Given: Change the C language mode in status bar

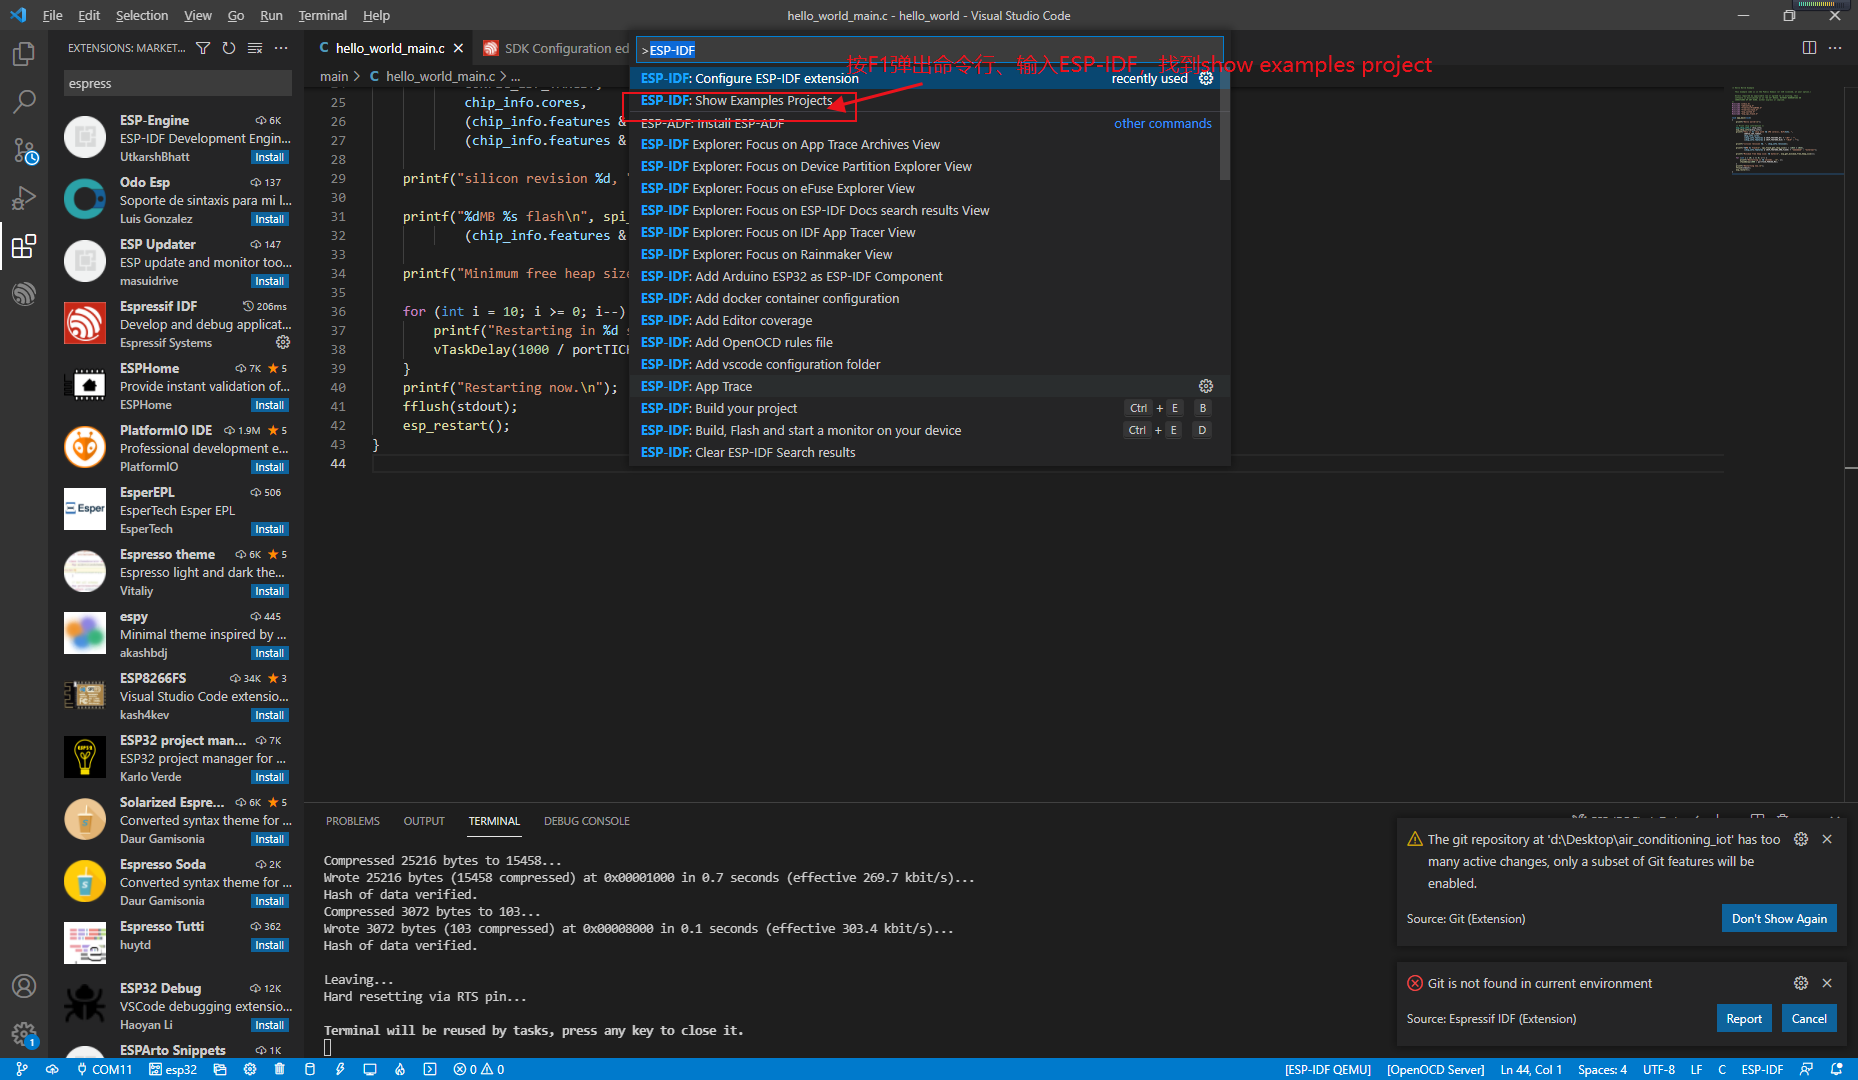Looking at the screenshot, I should (1722, 1069).
